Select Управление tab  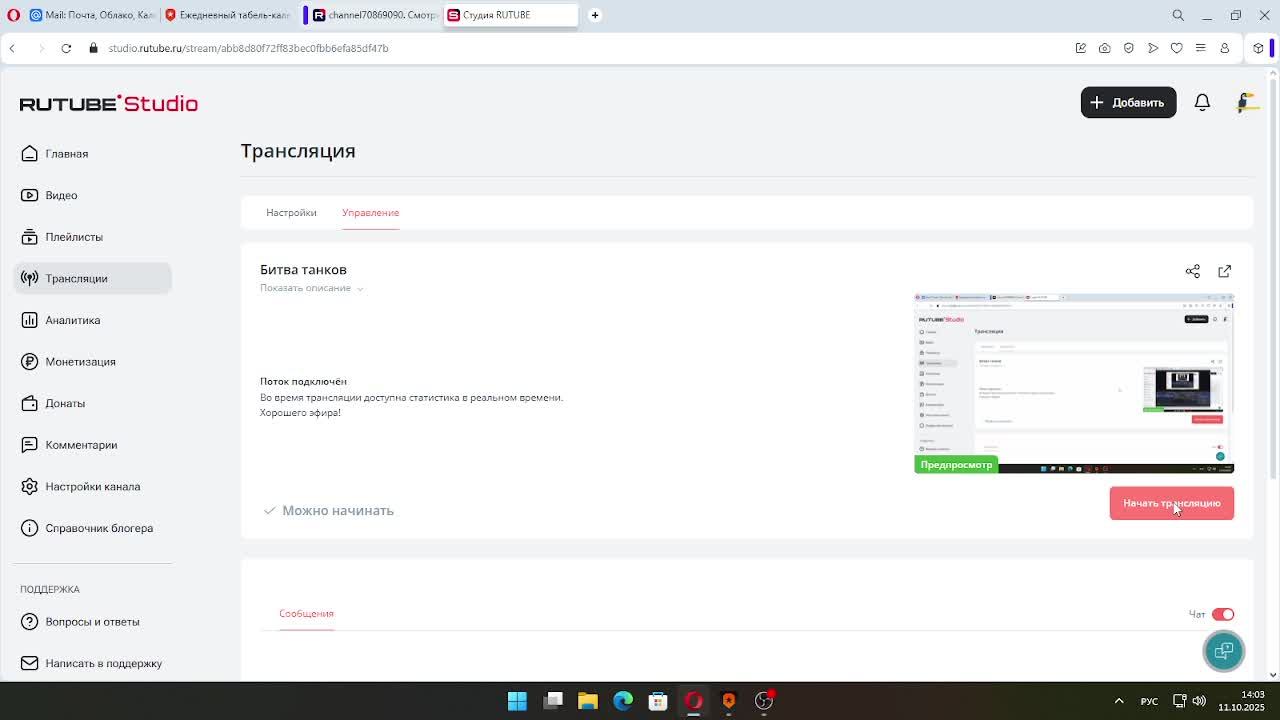370,212
